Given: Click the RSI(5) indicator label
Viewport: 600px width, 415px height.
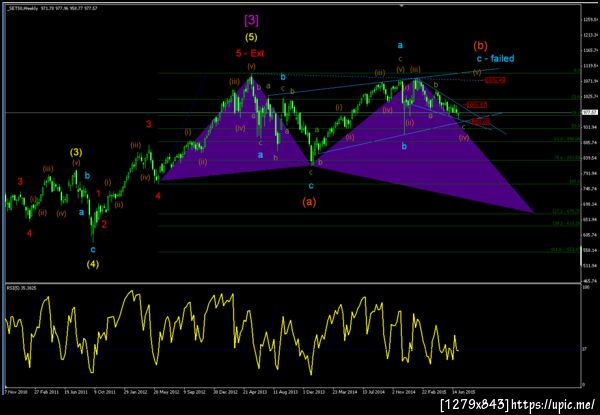Looking at the screenshot, I should [21, 288].
